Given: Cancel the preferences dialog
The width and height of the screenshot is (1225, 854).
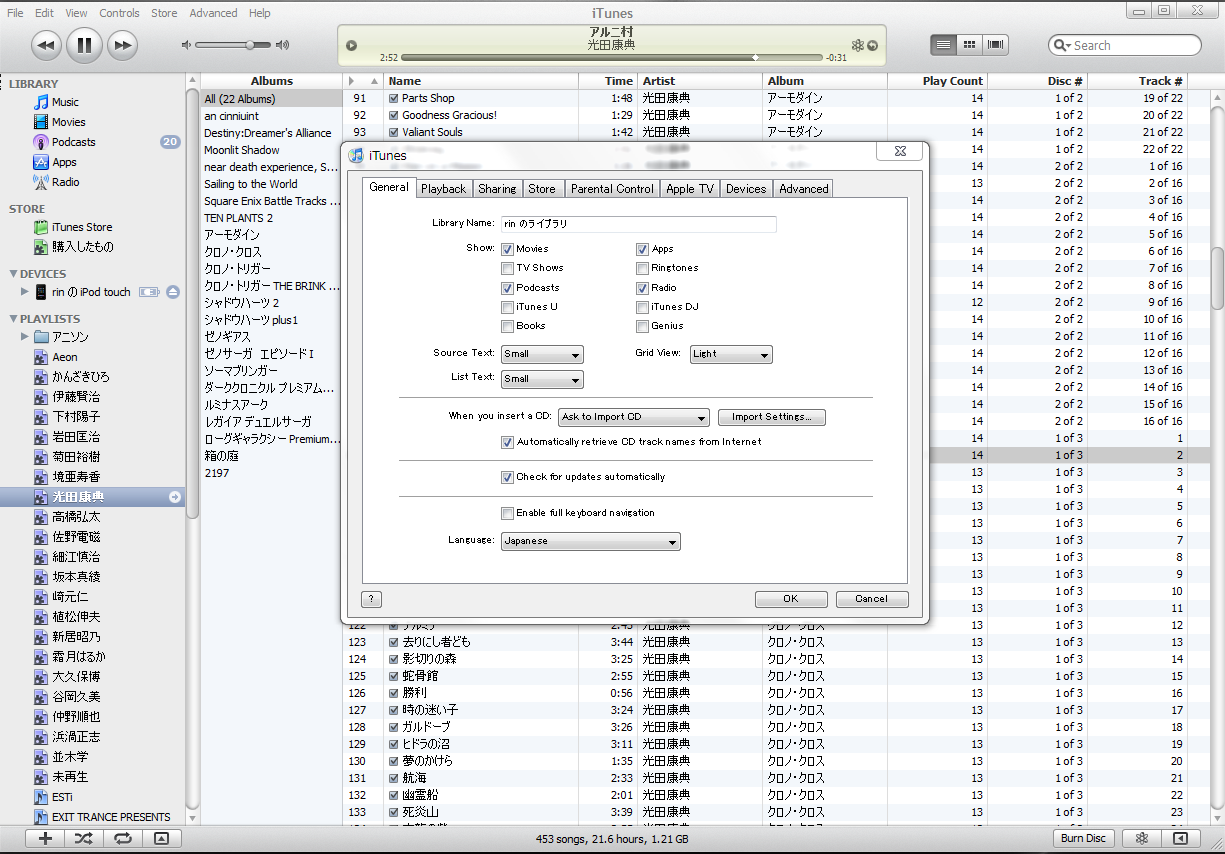Looking at the screenshot, I should [x=871, y=599].
